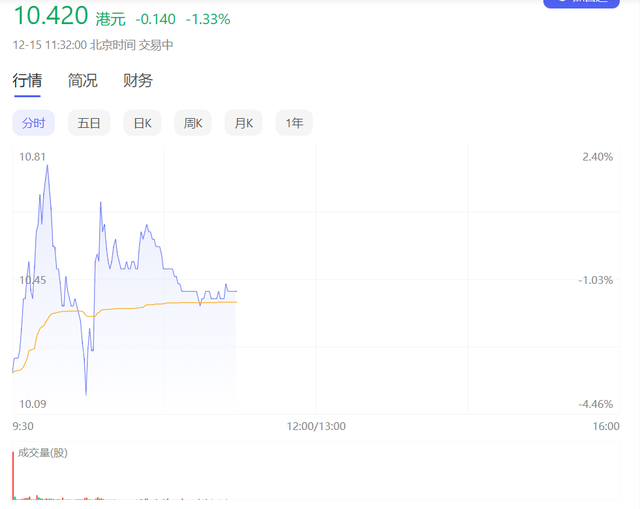Screen dimensions: 640x509
Task: Show the 周K chart
Action: (193, 122)
